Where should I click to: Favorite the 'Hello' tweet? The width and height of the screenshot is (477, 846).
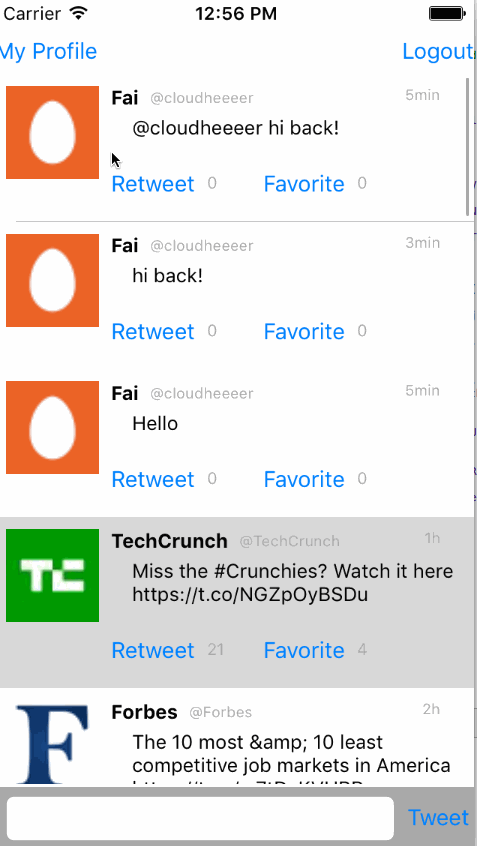tap(304, 479)
